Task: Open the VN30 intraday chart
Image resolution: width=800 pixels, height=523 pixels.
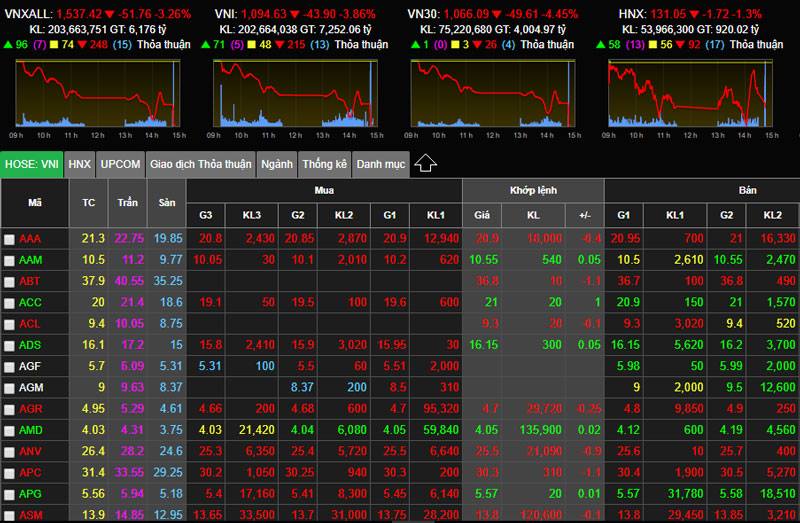Action: pyautogui.click(x=493, y=94)
